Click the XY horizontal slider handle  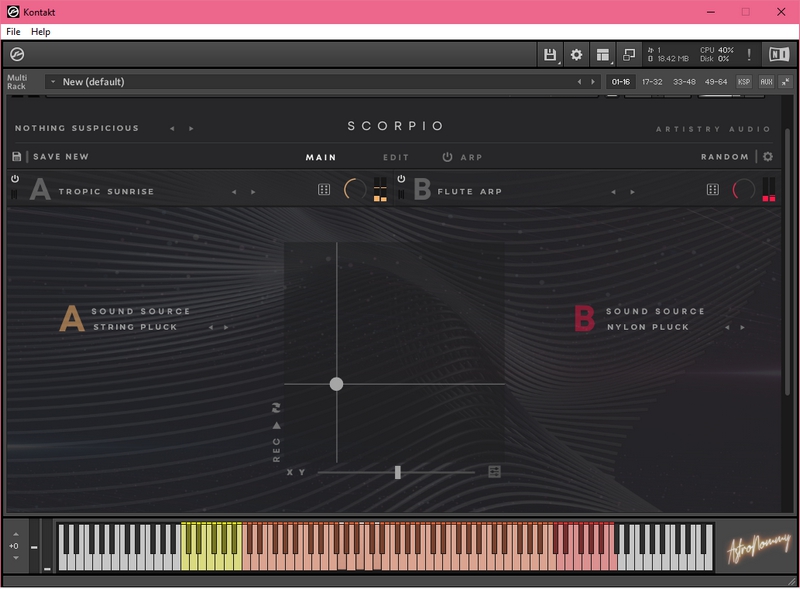click(x=398, y=472)
